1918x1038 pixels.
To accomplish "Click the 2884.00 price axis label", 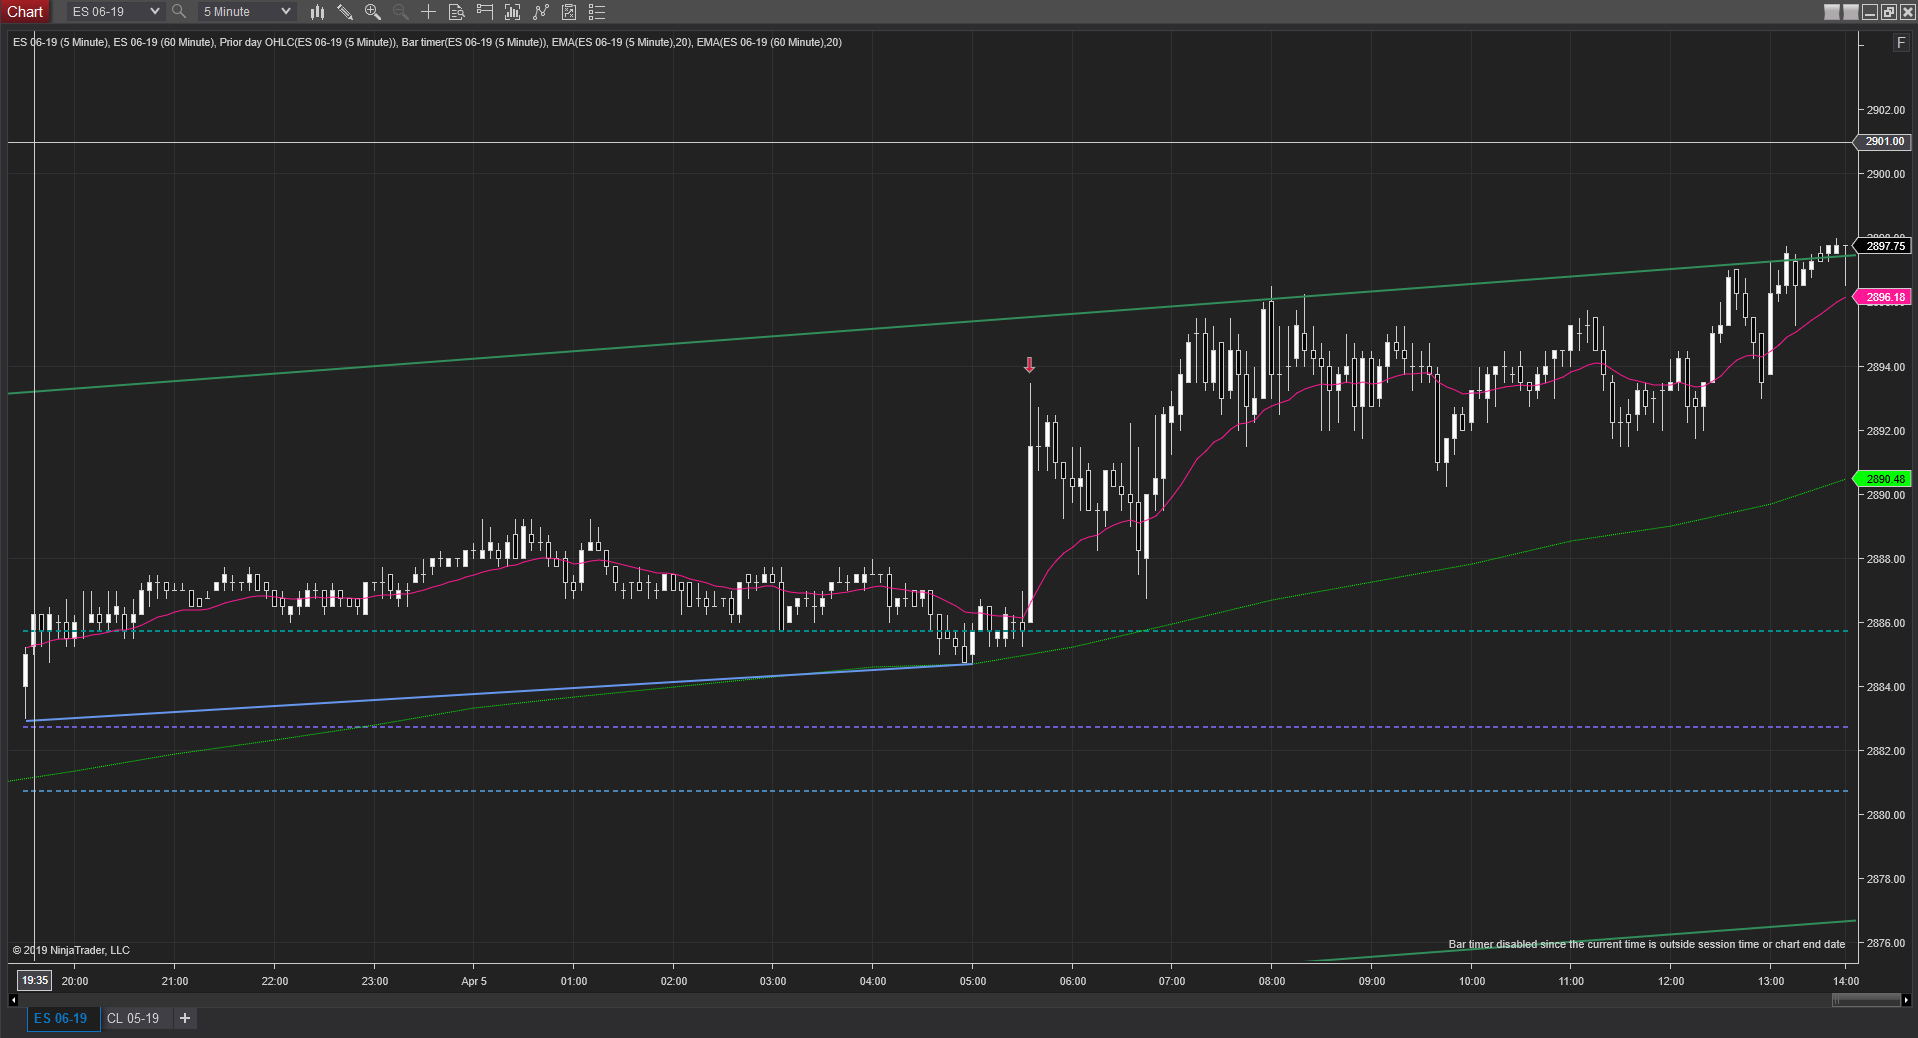I will tap(1886, 687).
